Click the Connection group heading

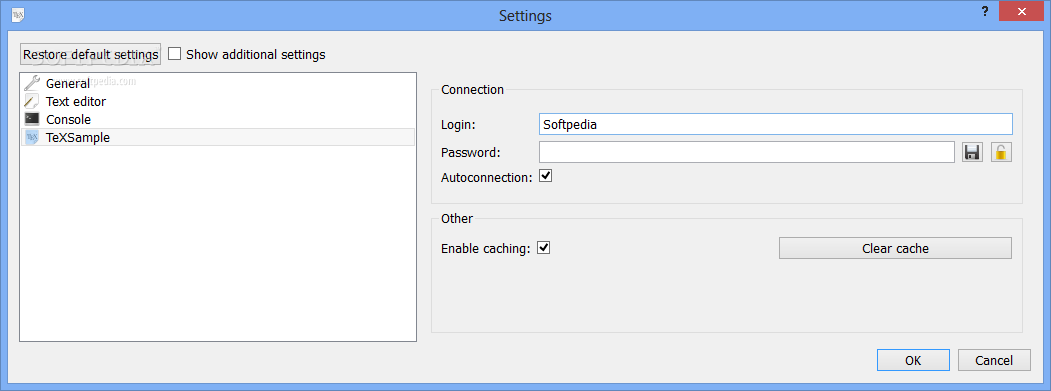tap(473, 89)
